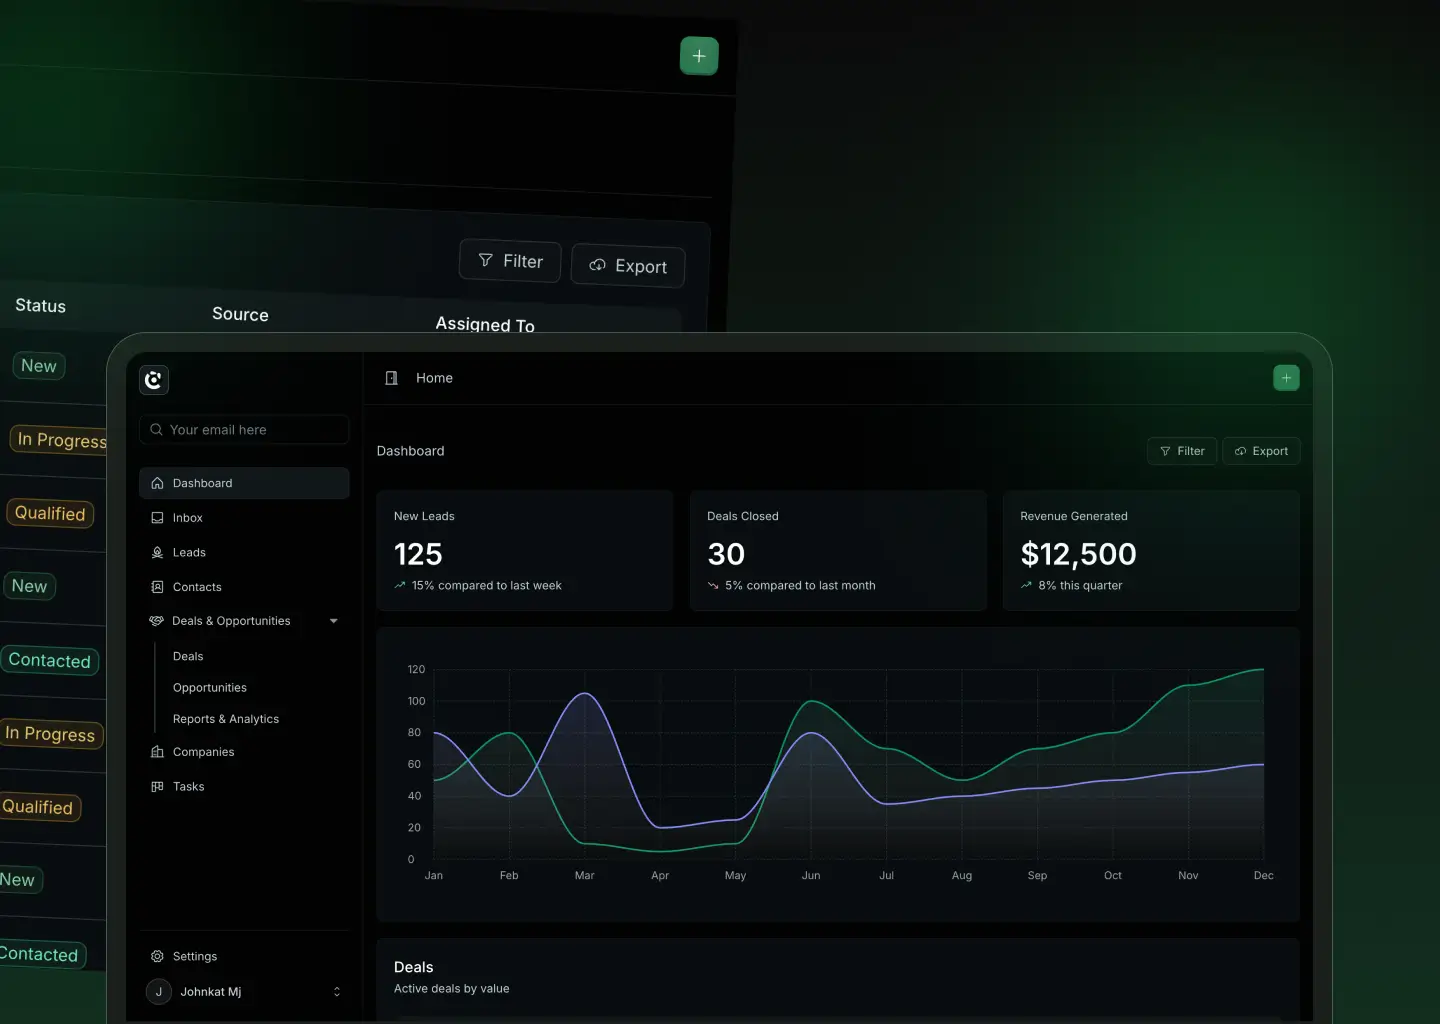This screenshot has width=1440, height=1024.
Task: Click the Export button
Action: 1261,451
